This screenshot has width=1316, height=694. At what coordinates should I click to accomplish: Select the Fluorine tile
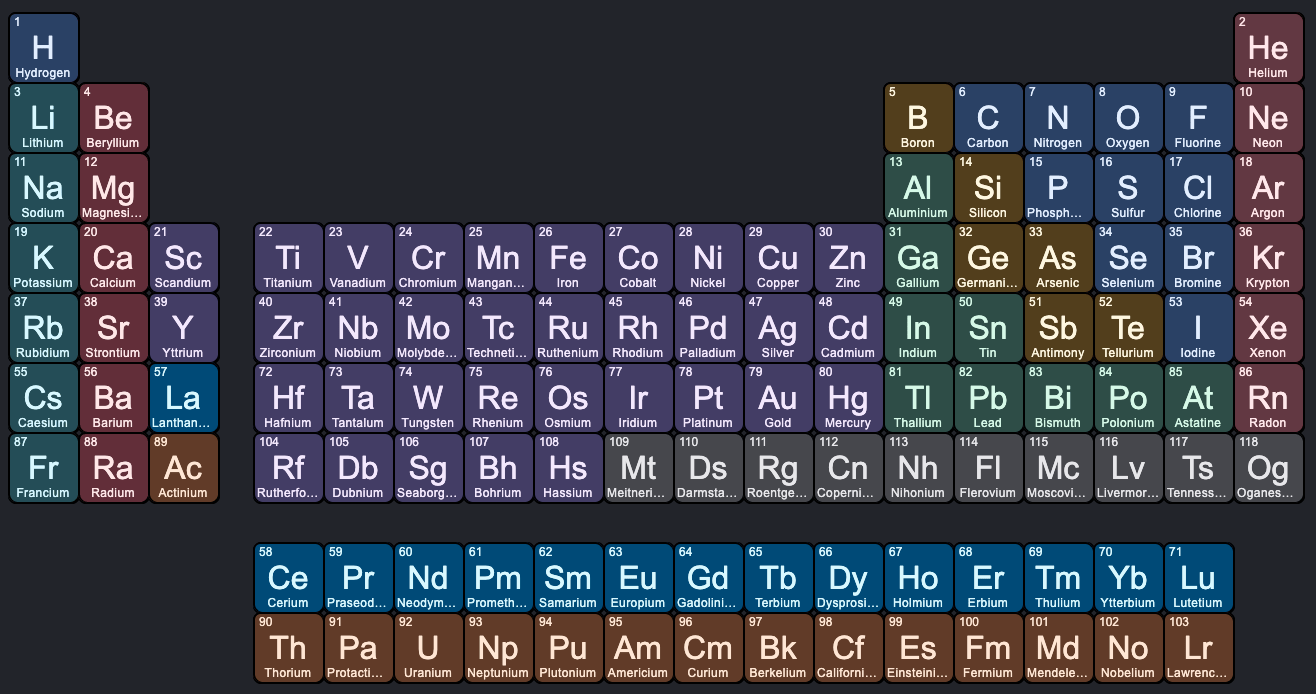coord(1198,118)
